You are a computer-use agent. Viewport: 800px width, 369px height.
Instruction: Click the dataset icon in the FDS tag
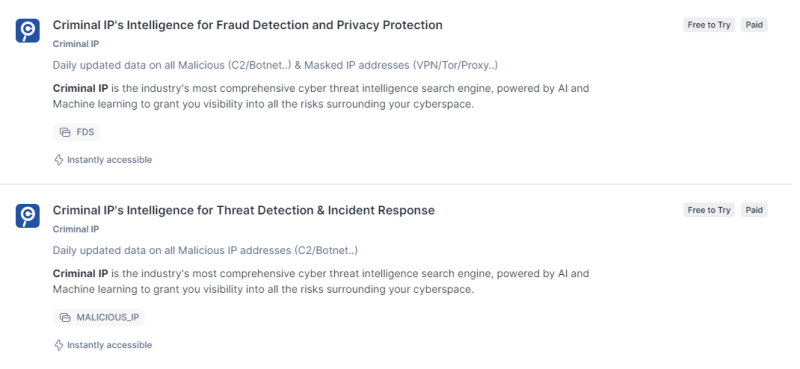point(65,132)
